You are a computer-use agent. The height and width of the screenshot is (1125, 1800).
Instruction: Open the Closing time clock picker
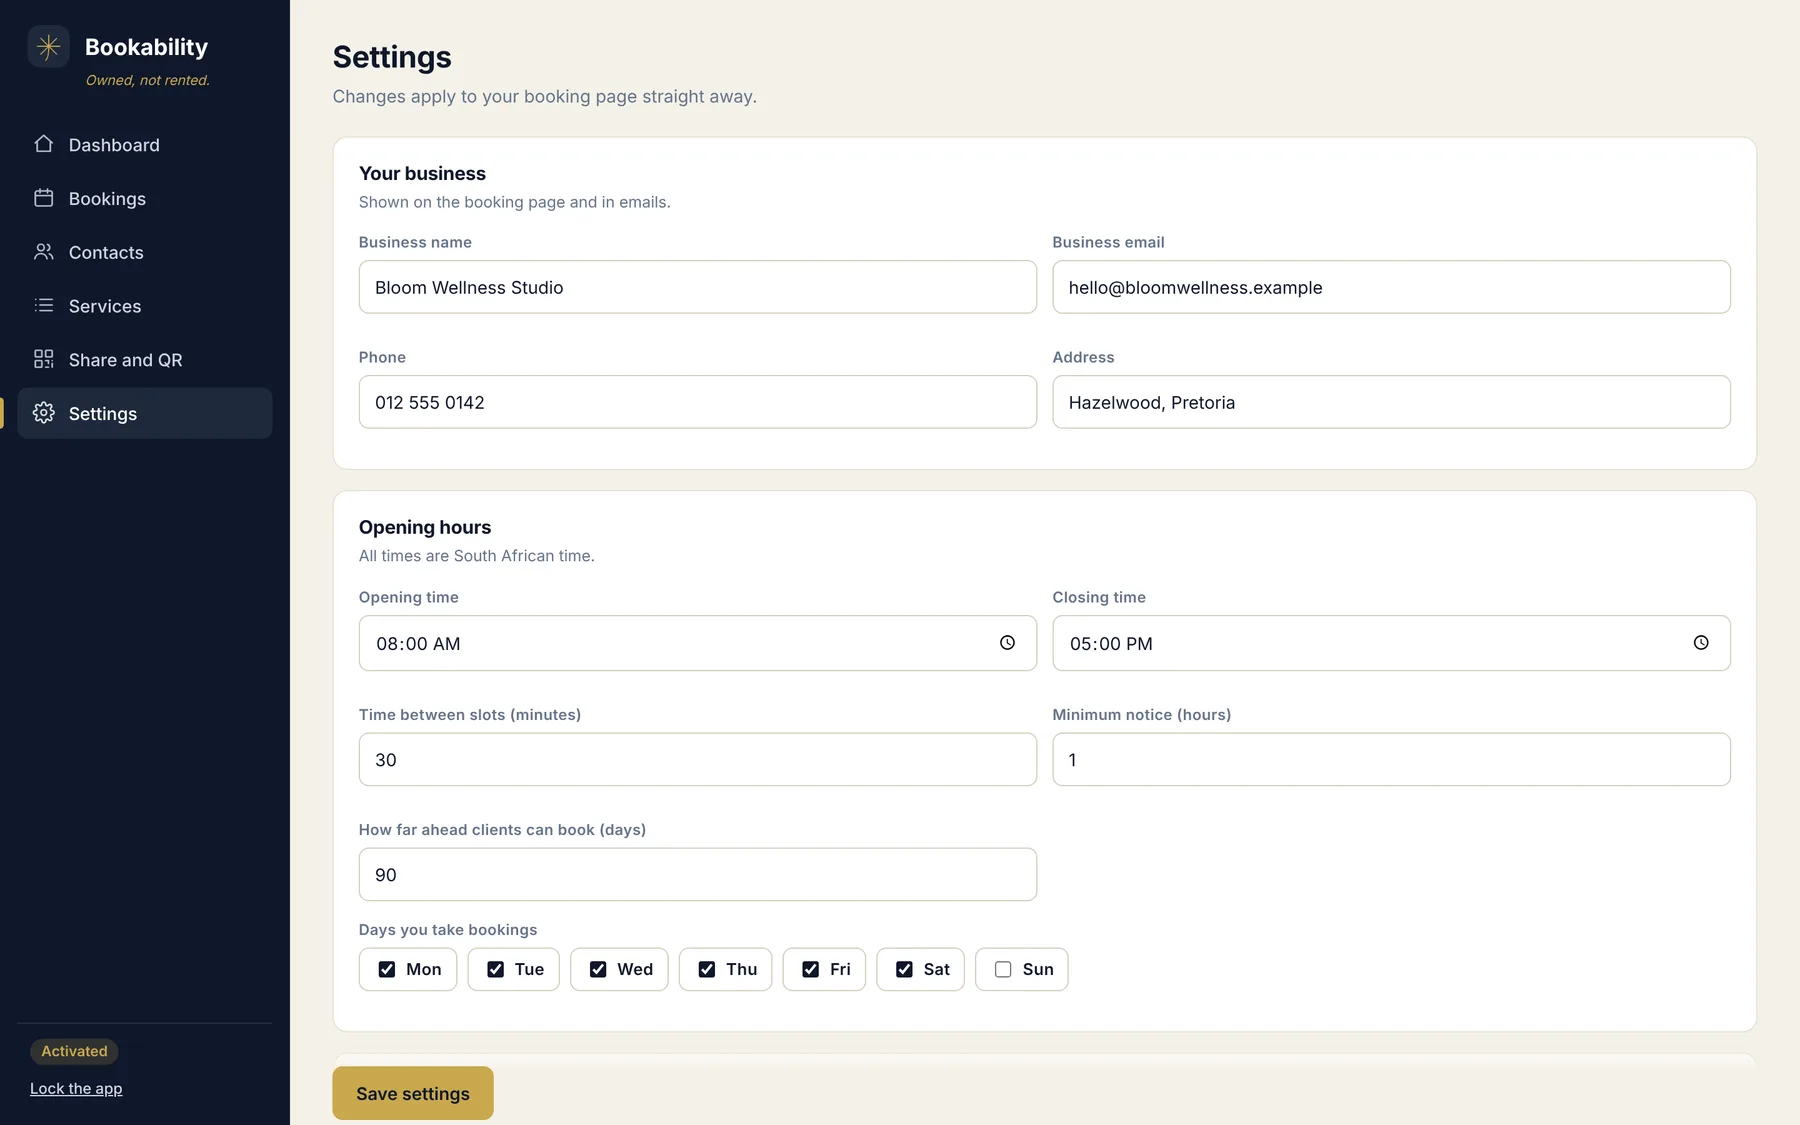(x=1701, y=643)
